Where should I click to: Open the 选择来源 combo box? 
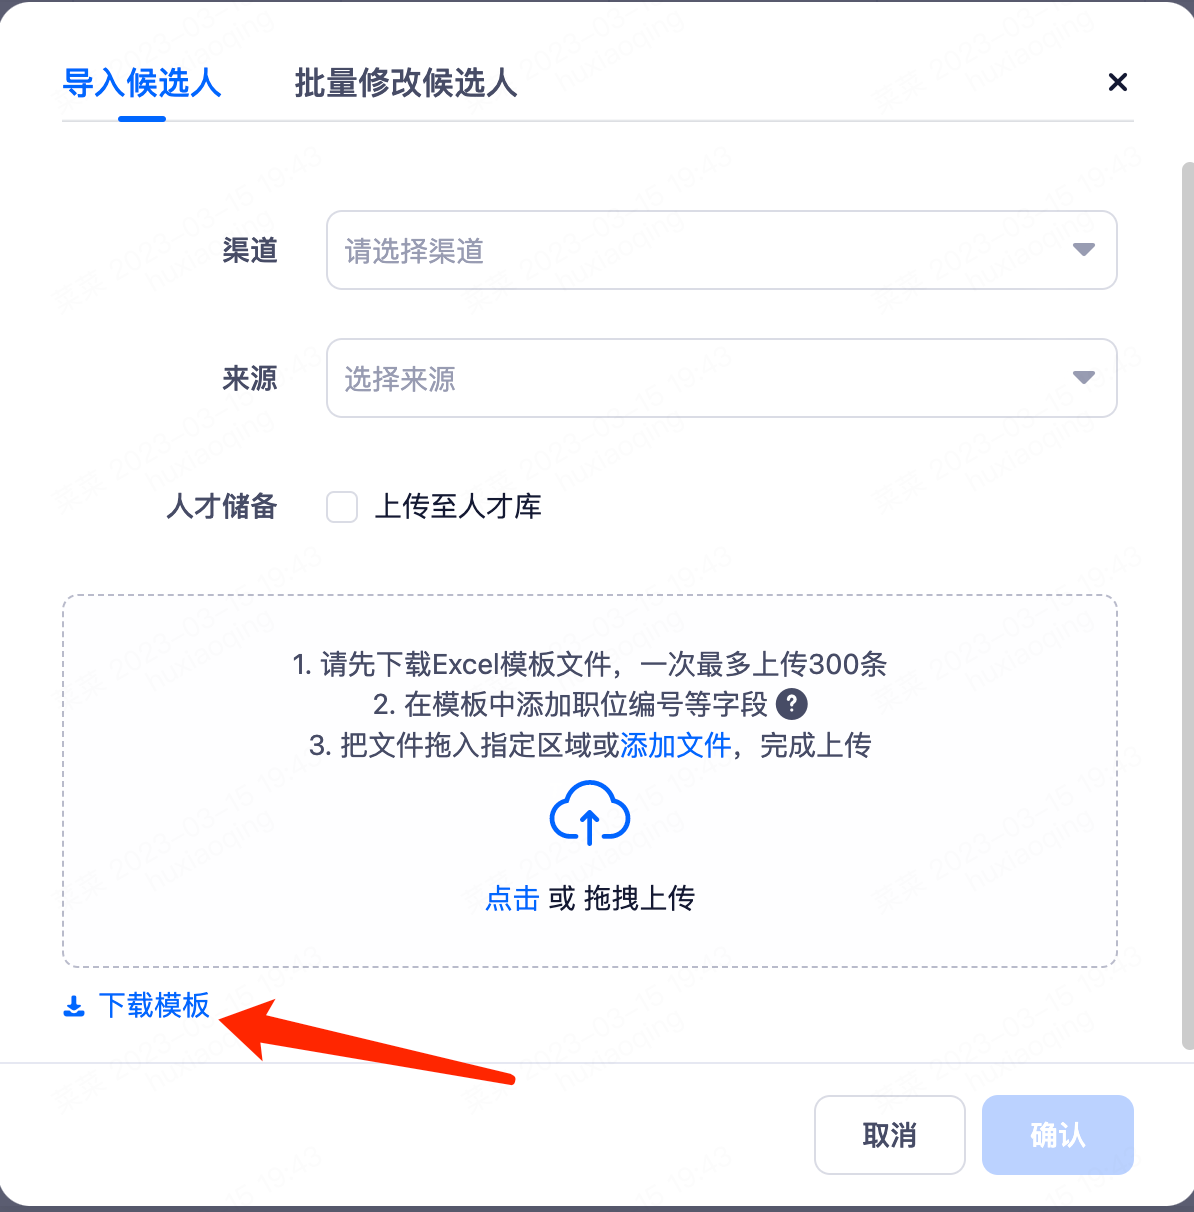tap(722, 378)
